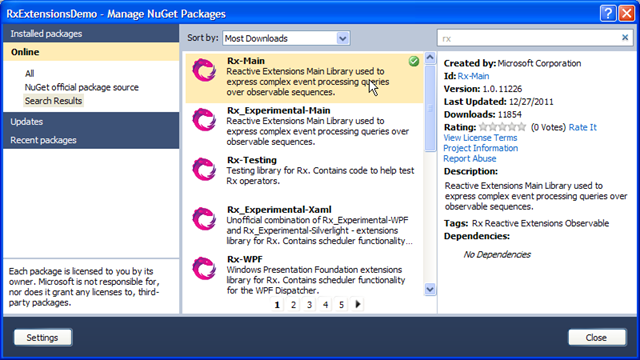Viewport: 640px width, 360px height.
Task: Open the Project Information link
Action: tap(481, 148)
